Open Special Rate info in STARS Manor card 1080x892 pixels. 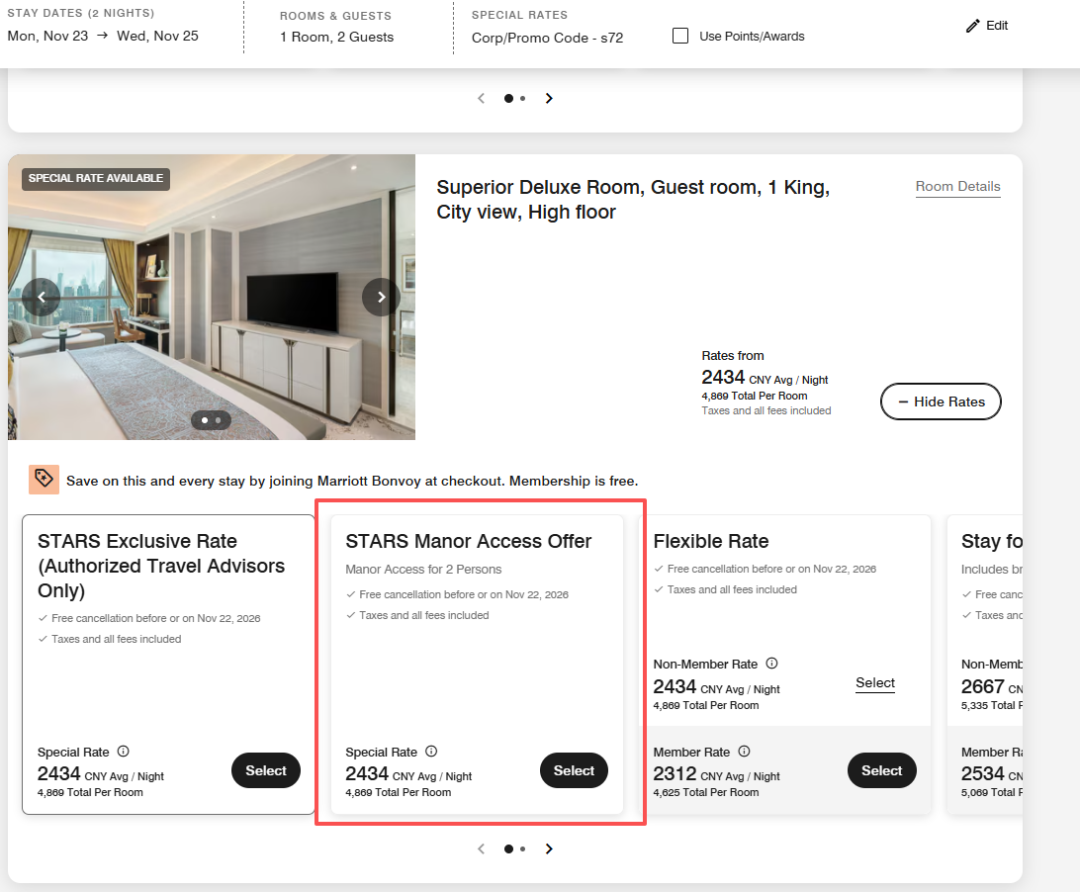[431, 751]
